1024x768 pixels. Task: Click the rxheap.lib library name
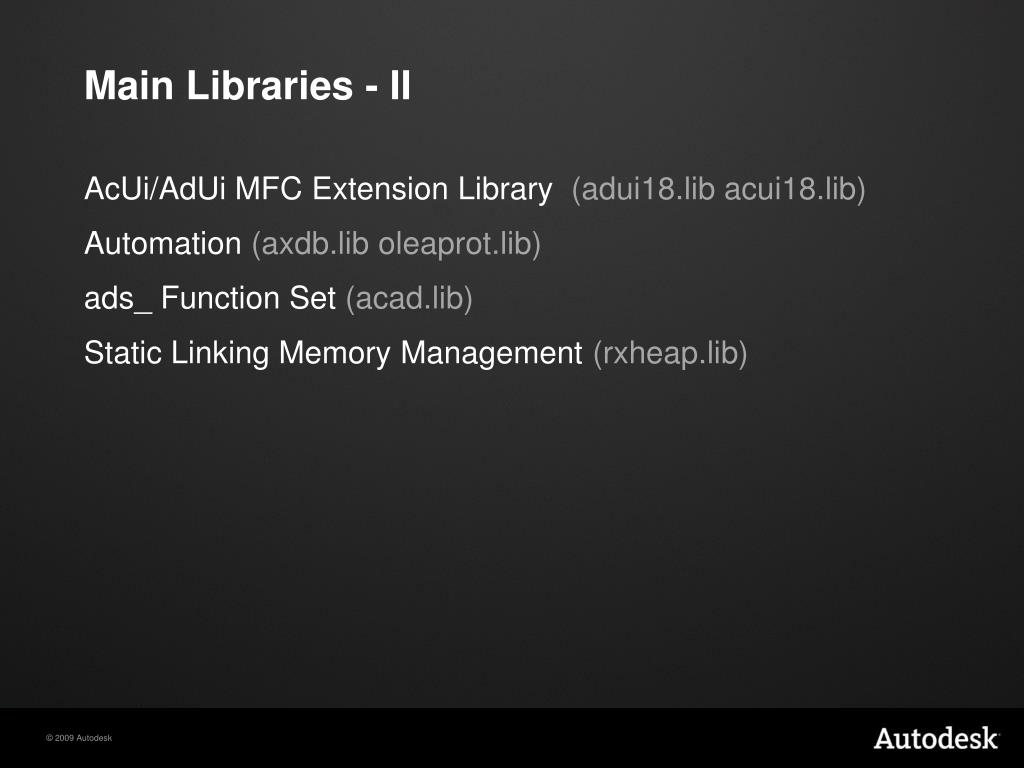click(x=670, y=353)
